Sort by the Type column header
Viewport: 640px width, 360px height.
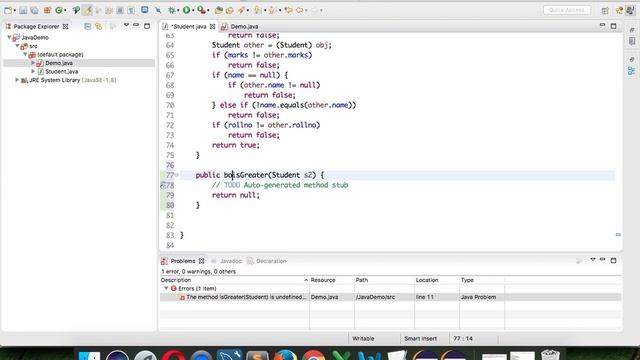(482, 280)
